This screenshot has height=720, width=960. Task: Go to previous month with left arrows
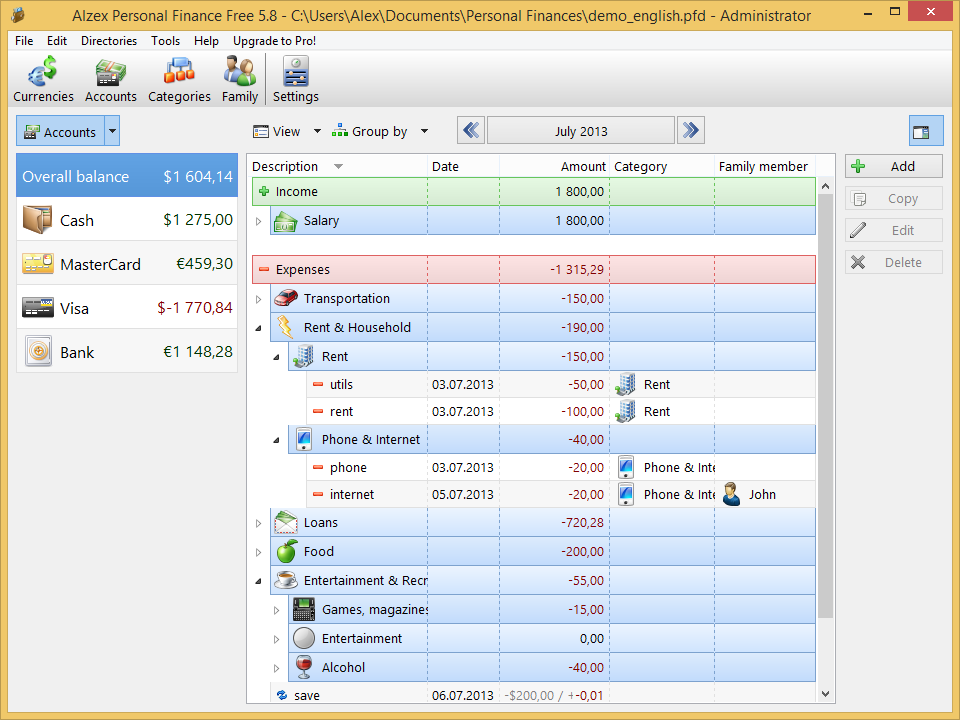click(471, 130)
